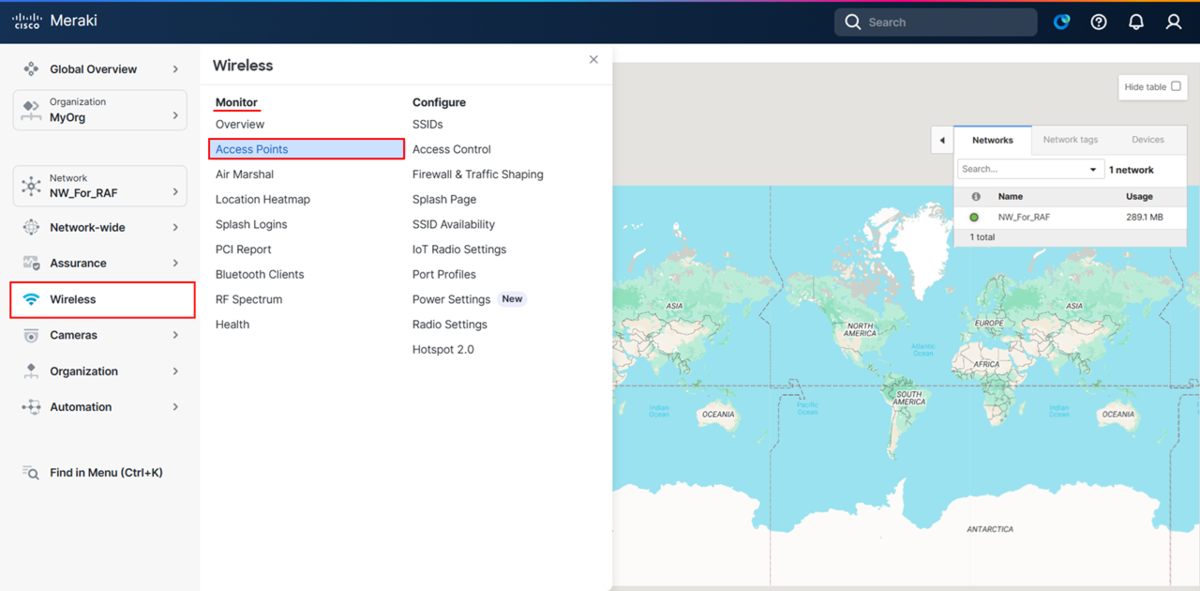Open the help question mark icon

pos(1099,22)
